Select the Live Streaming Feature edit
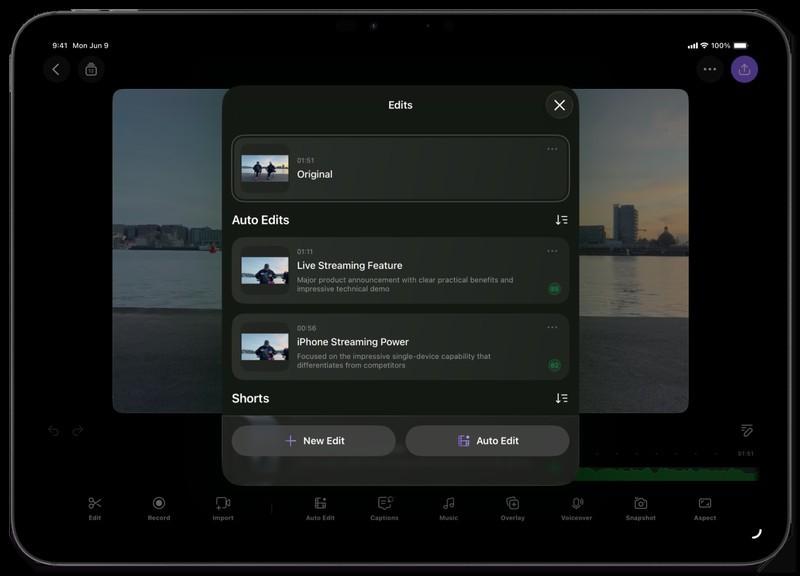This screenshot has height=576, width=800. [x=400, y=271]
